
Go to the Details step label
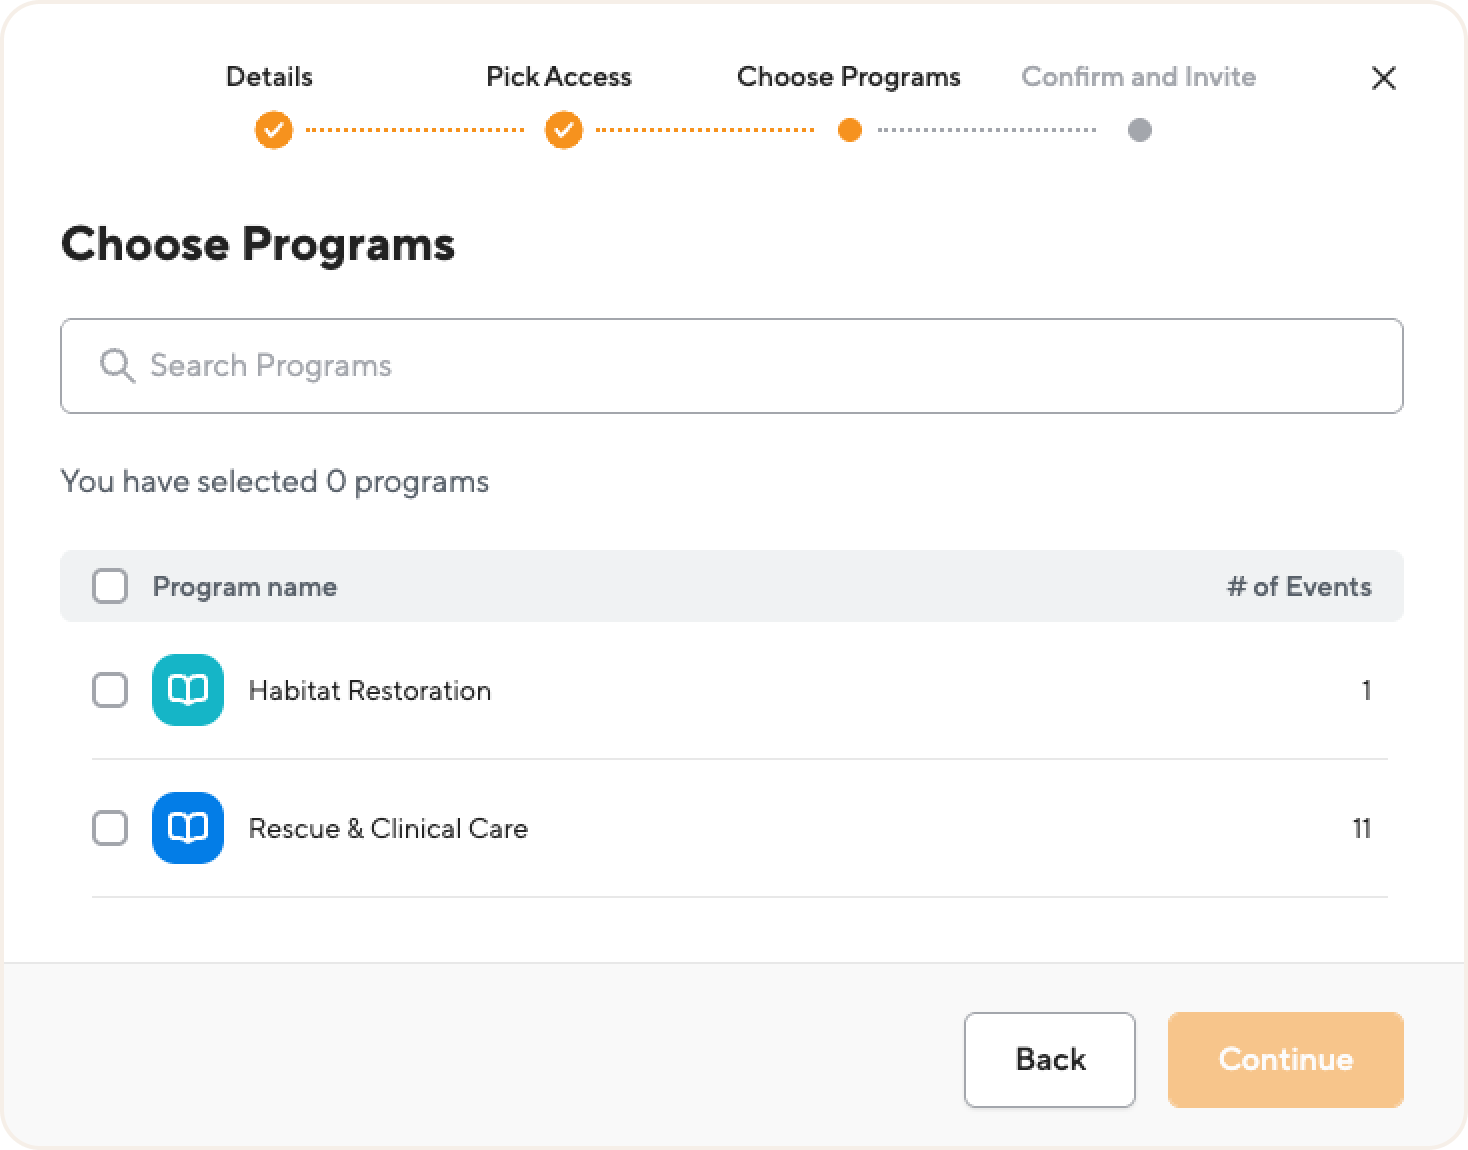tap(269, 77)
